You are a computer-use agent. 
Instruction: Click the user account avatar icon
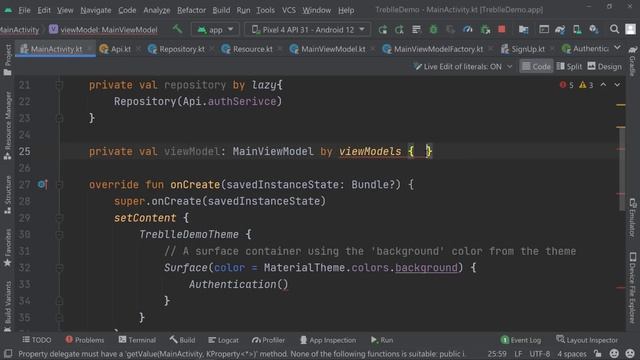click(x=631, y=29)
